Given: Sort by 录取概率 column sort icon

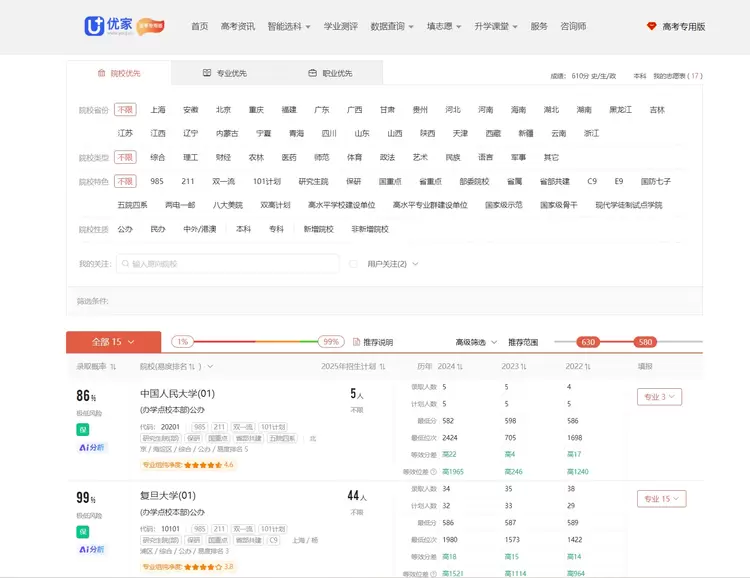Looking at the screenshot, I should 113,367.
